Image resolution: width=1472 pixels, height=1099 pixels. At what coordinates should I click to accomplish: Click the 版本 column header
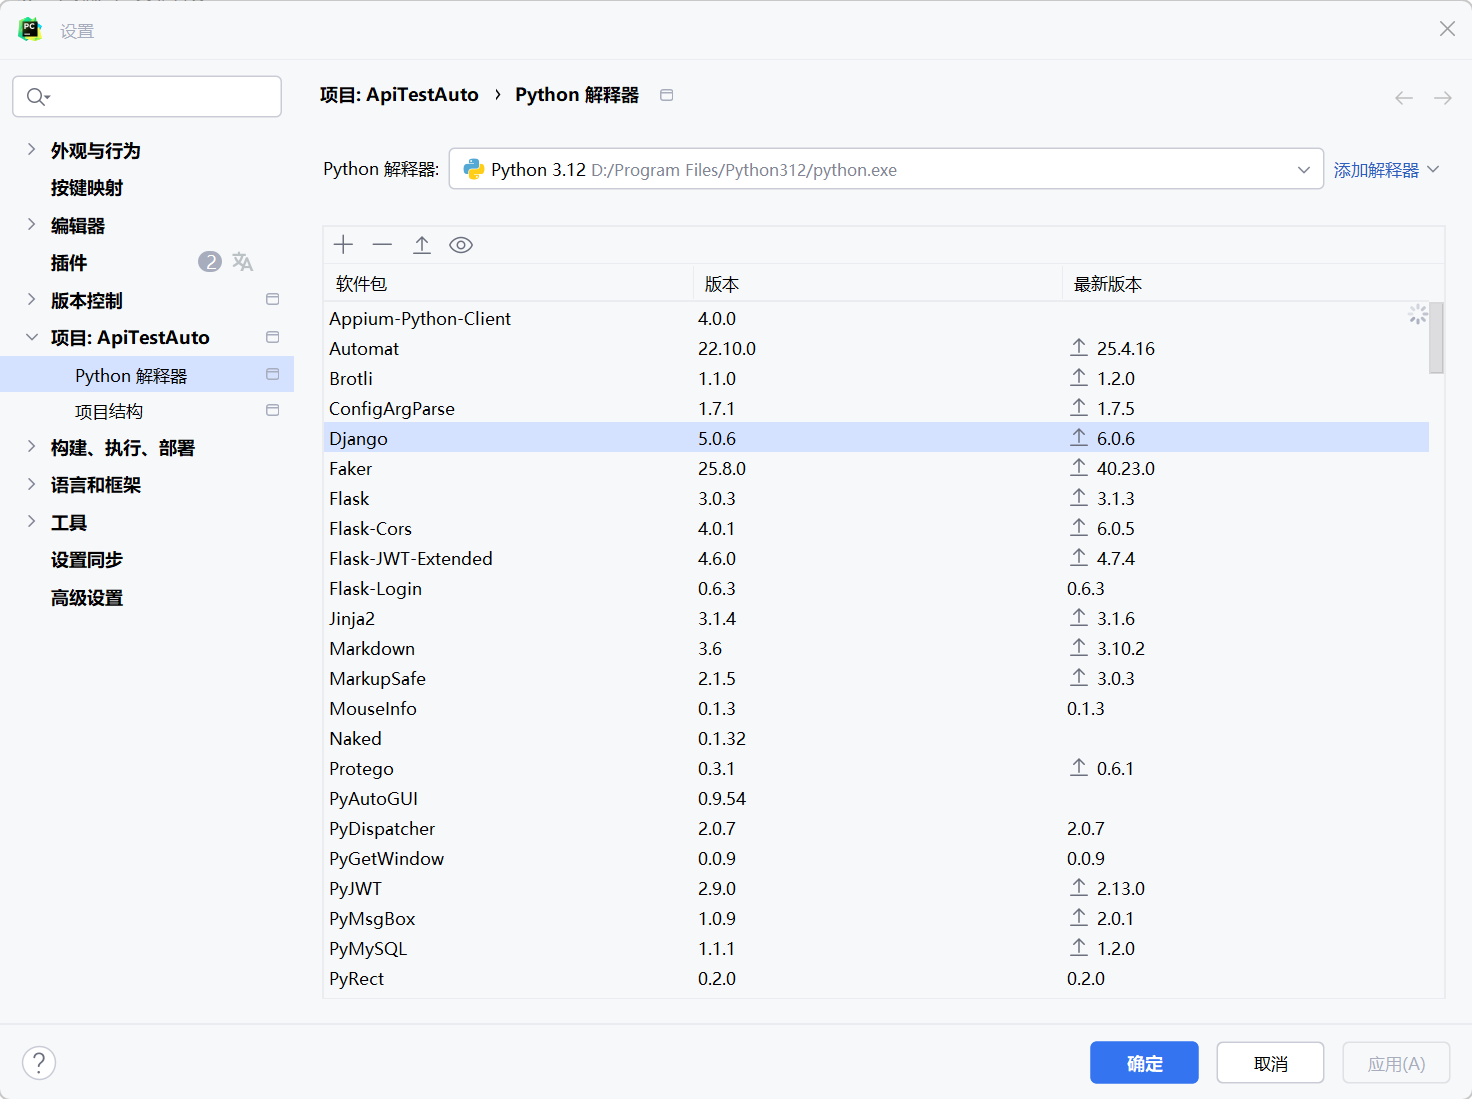click(x=878, y=284)
